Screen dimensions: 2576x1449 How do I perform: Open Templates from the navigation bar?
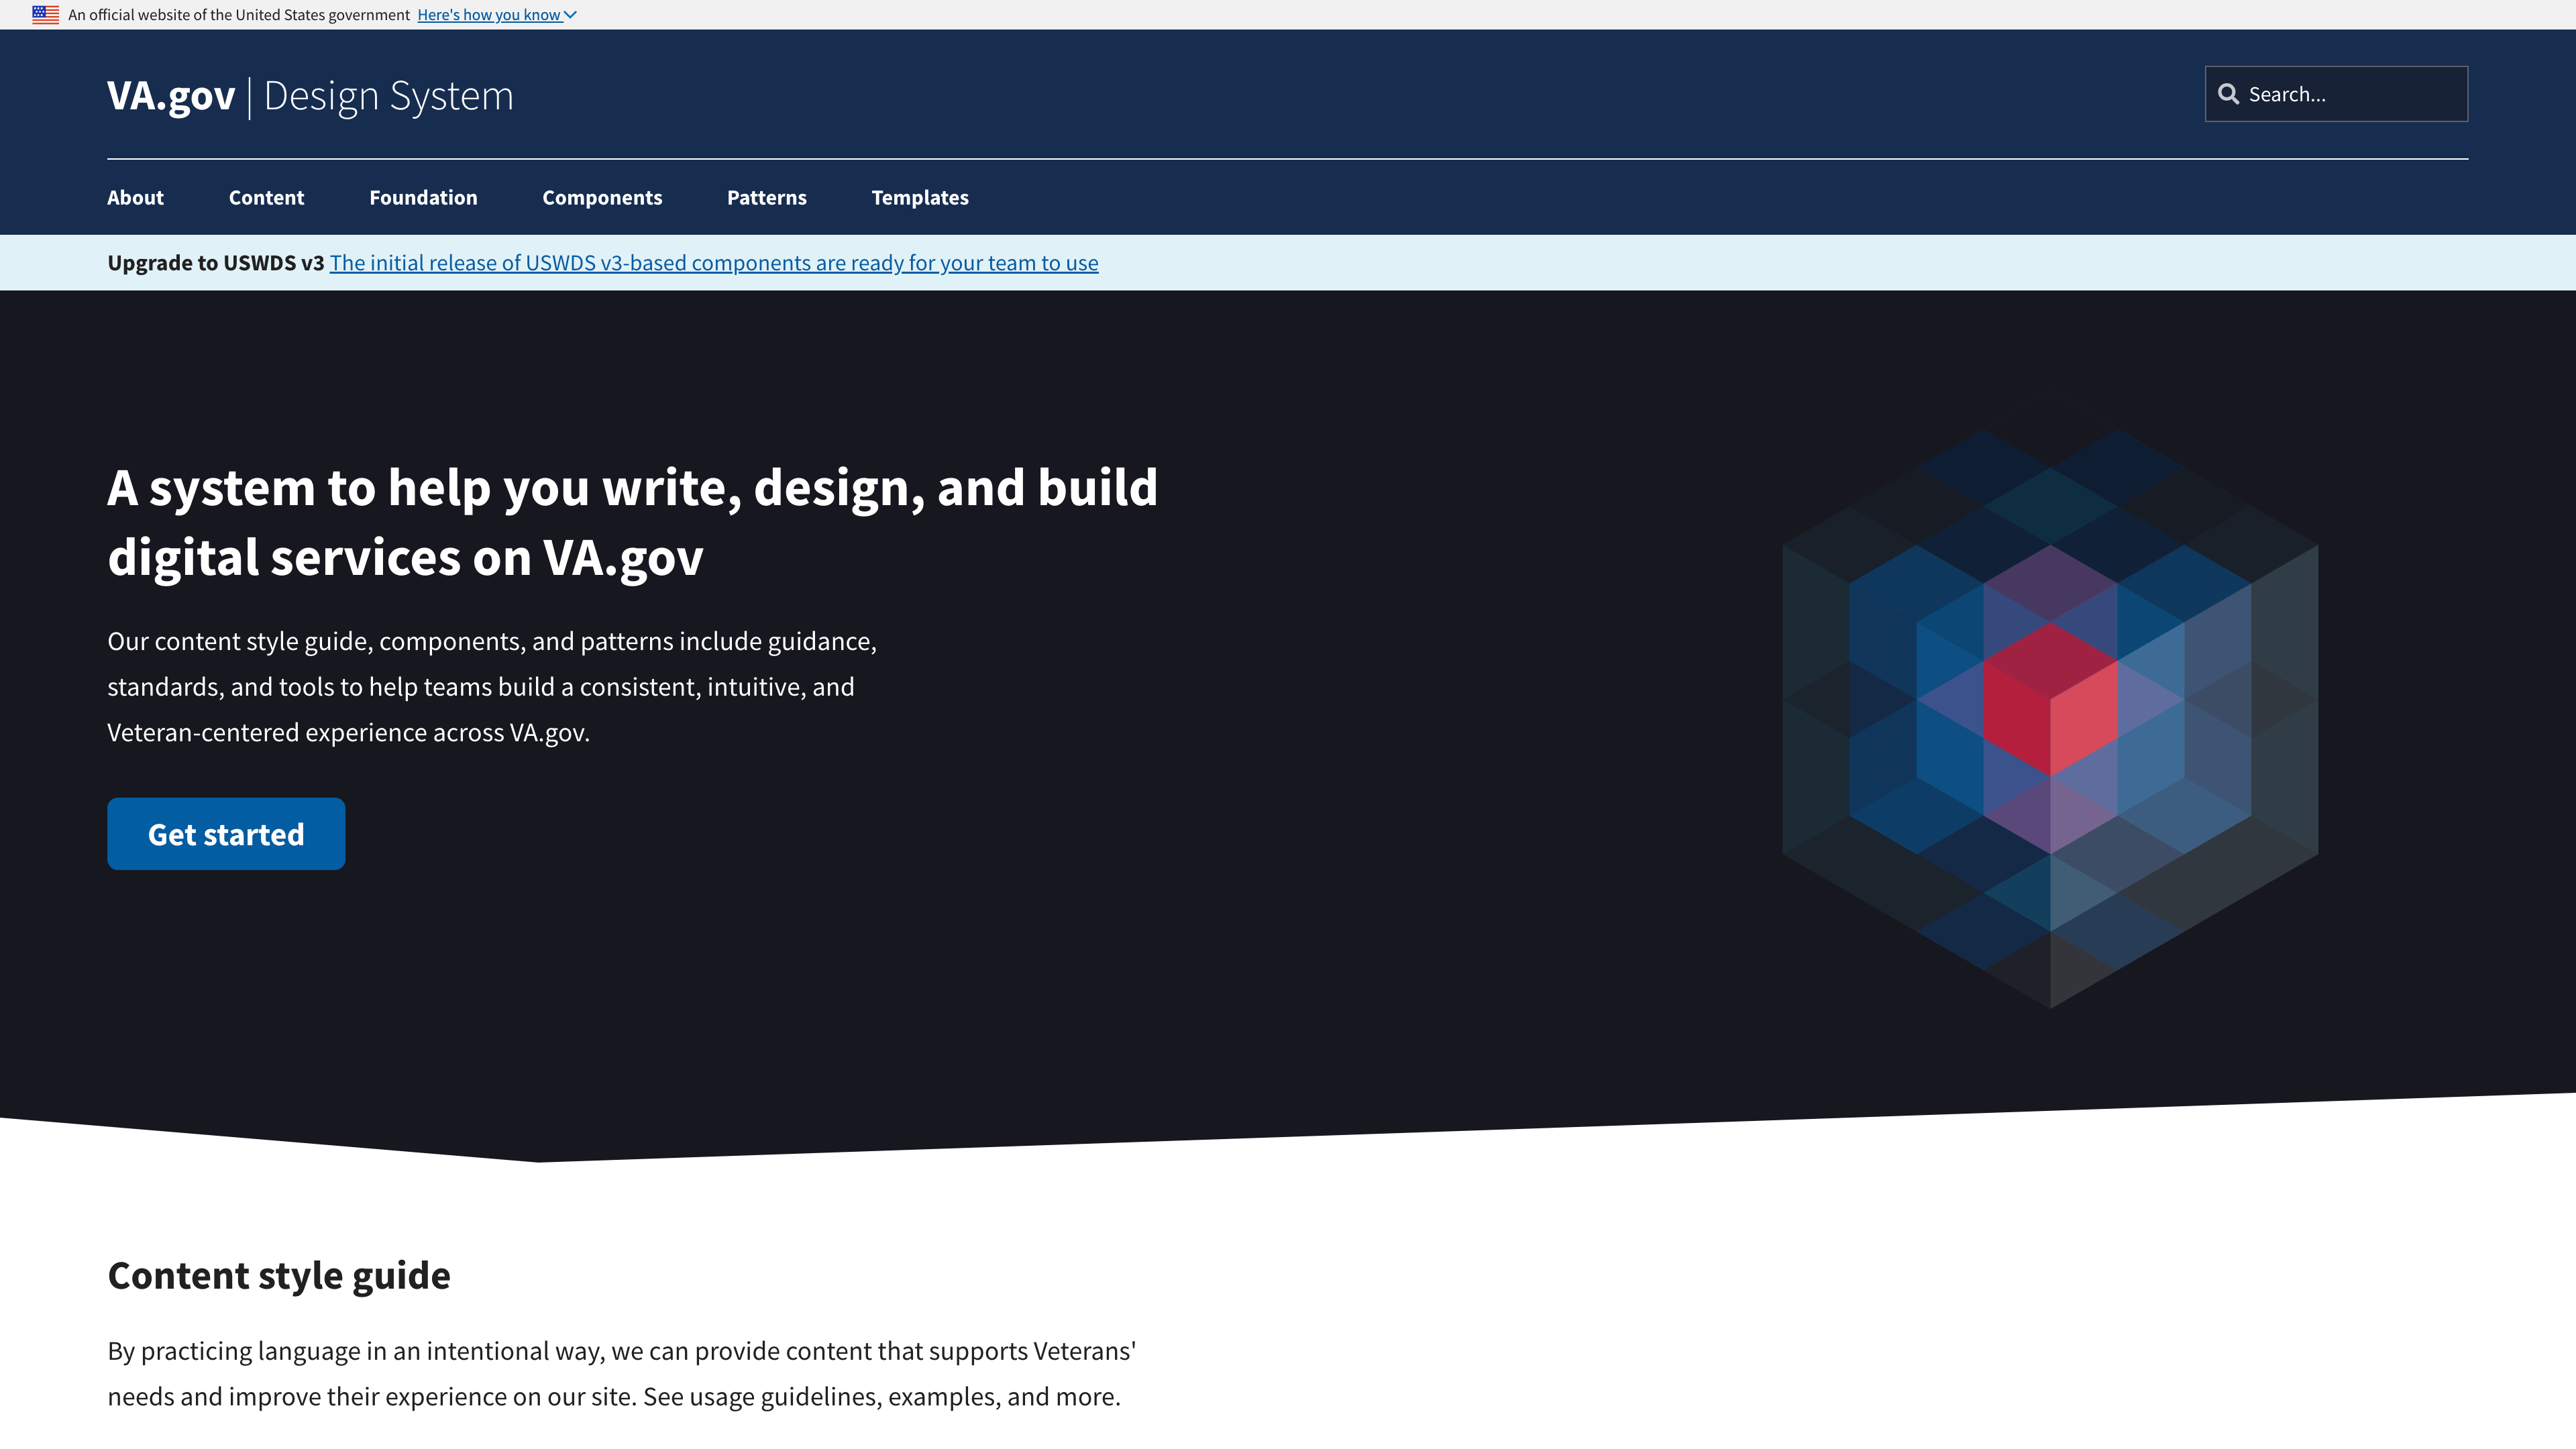[x=919, y=197]
